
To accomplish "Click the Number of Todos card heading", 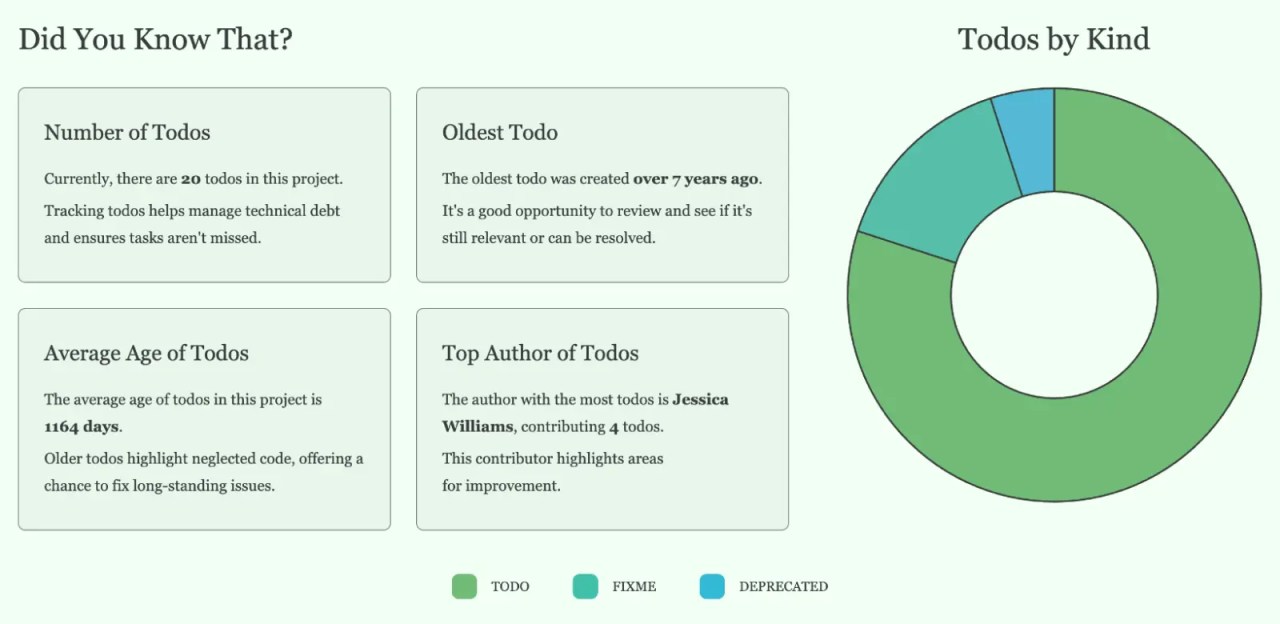I will (127, 132).
